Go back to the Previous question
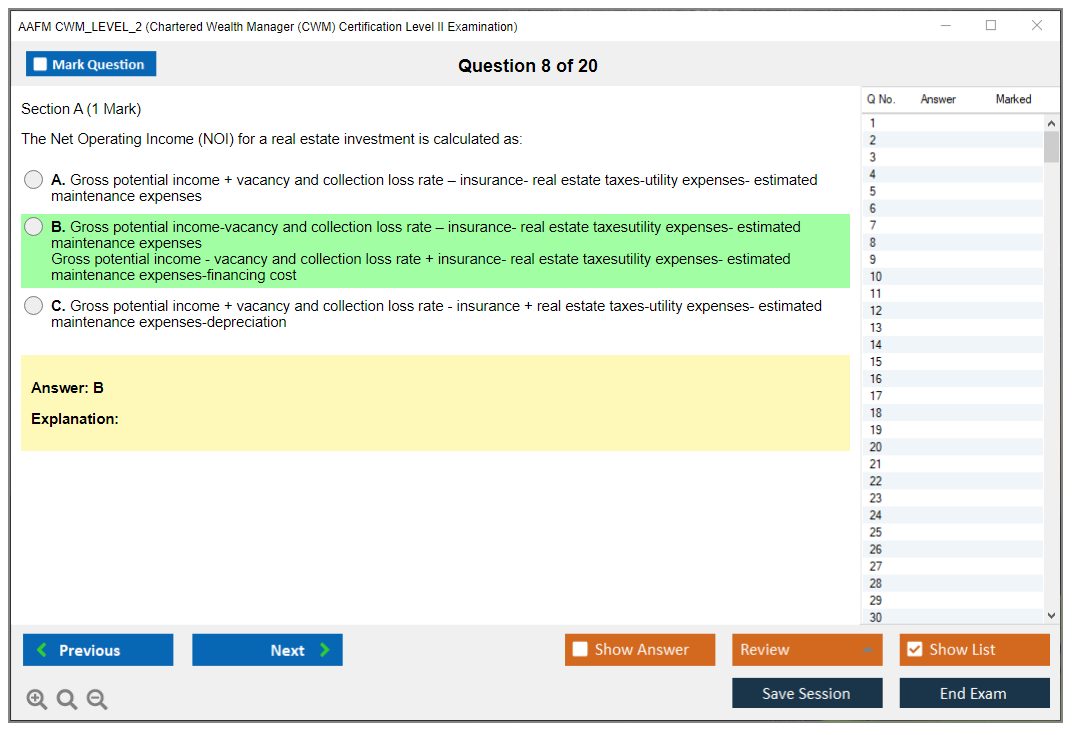This screenshot has height=735, width=1075. 98,650
